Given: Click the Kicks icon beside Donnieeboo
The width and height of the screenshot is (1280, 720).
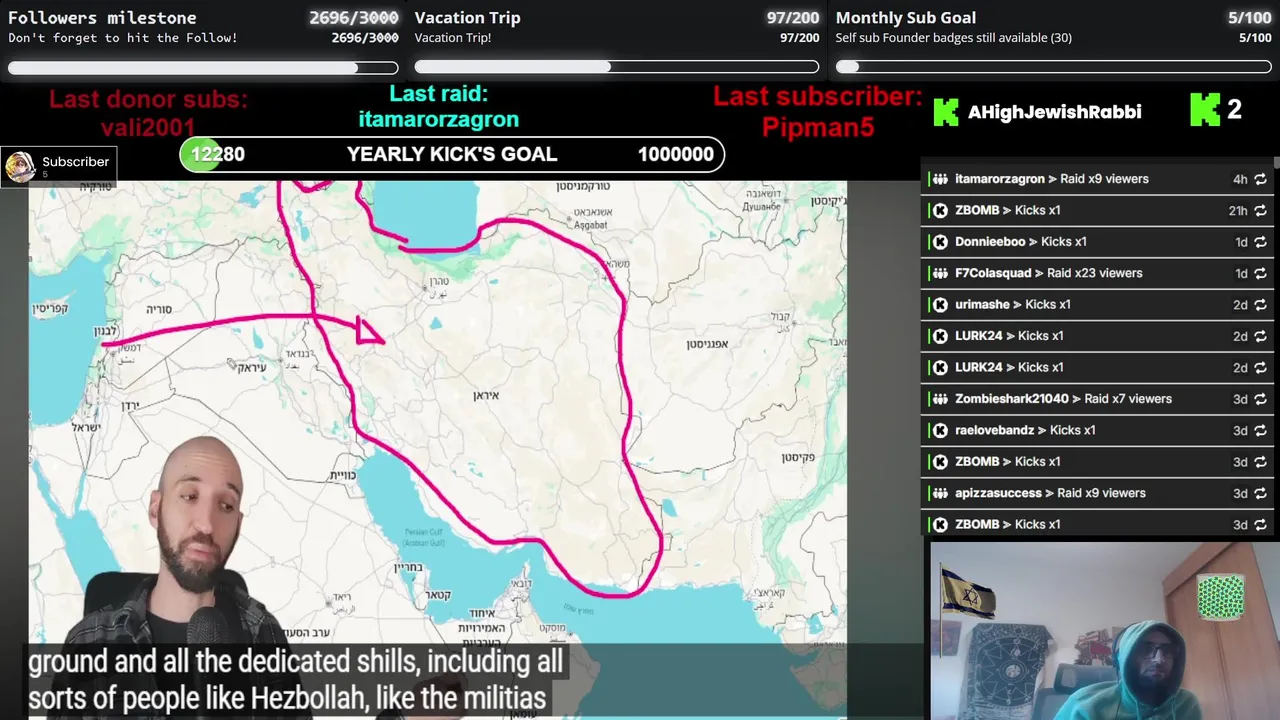Looking at the screenshot, I should 940,242.
